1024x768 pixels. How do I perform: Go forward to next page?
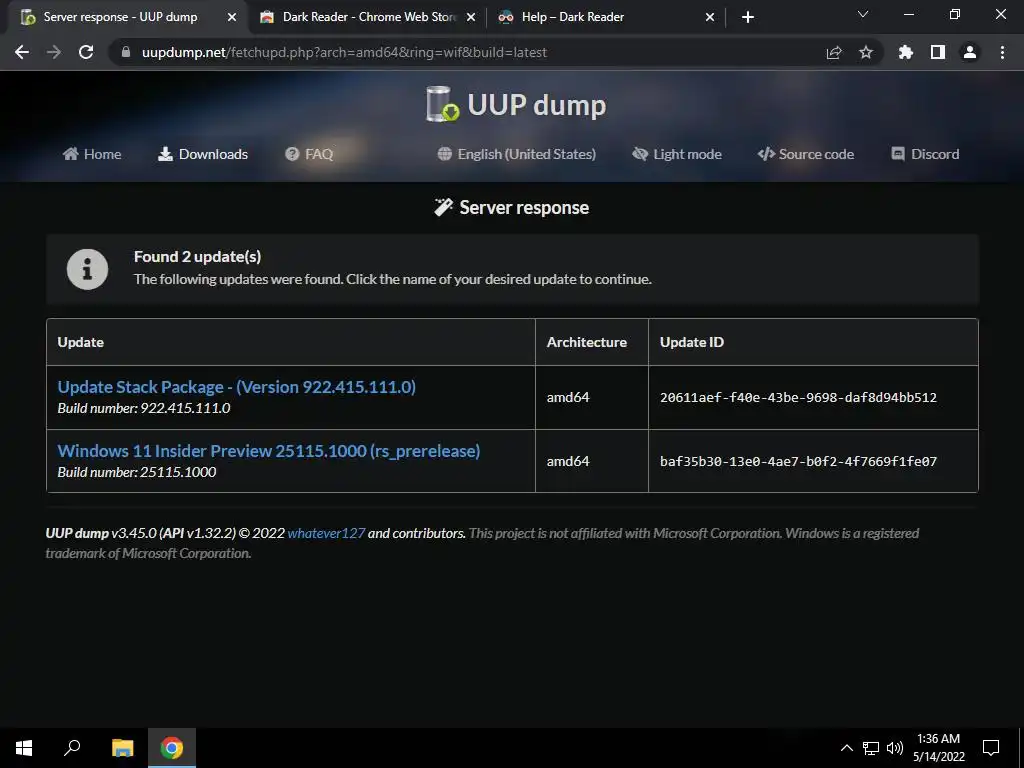[x=54, y=52]
